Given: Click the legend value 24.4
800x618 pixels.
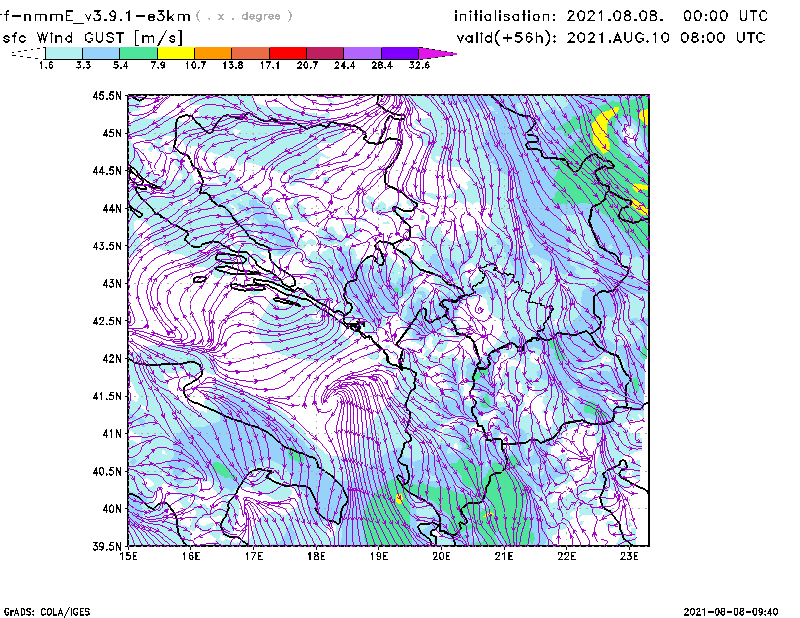Looking at the screenshot, I should [x=344, y=65].
